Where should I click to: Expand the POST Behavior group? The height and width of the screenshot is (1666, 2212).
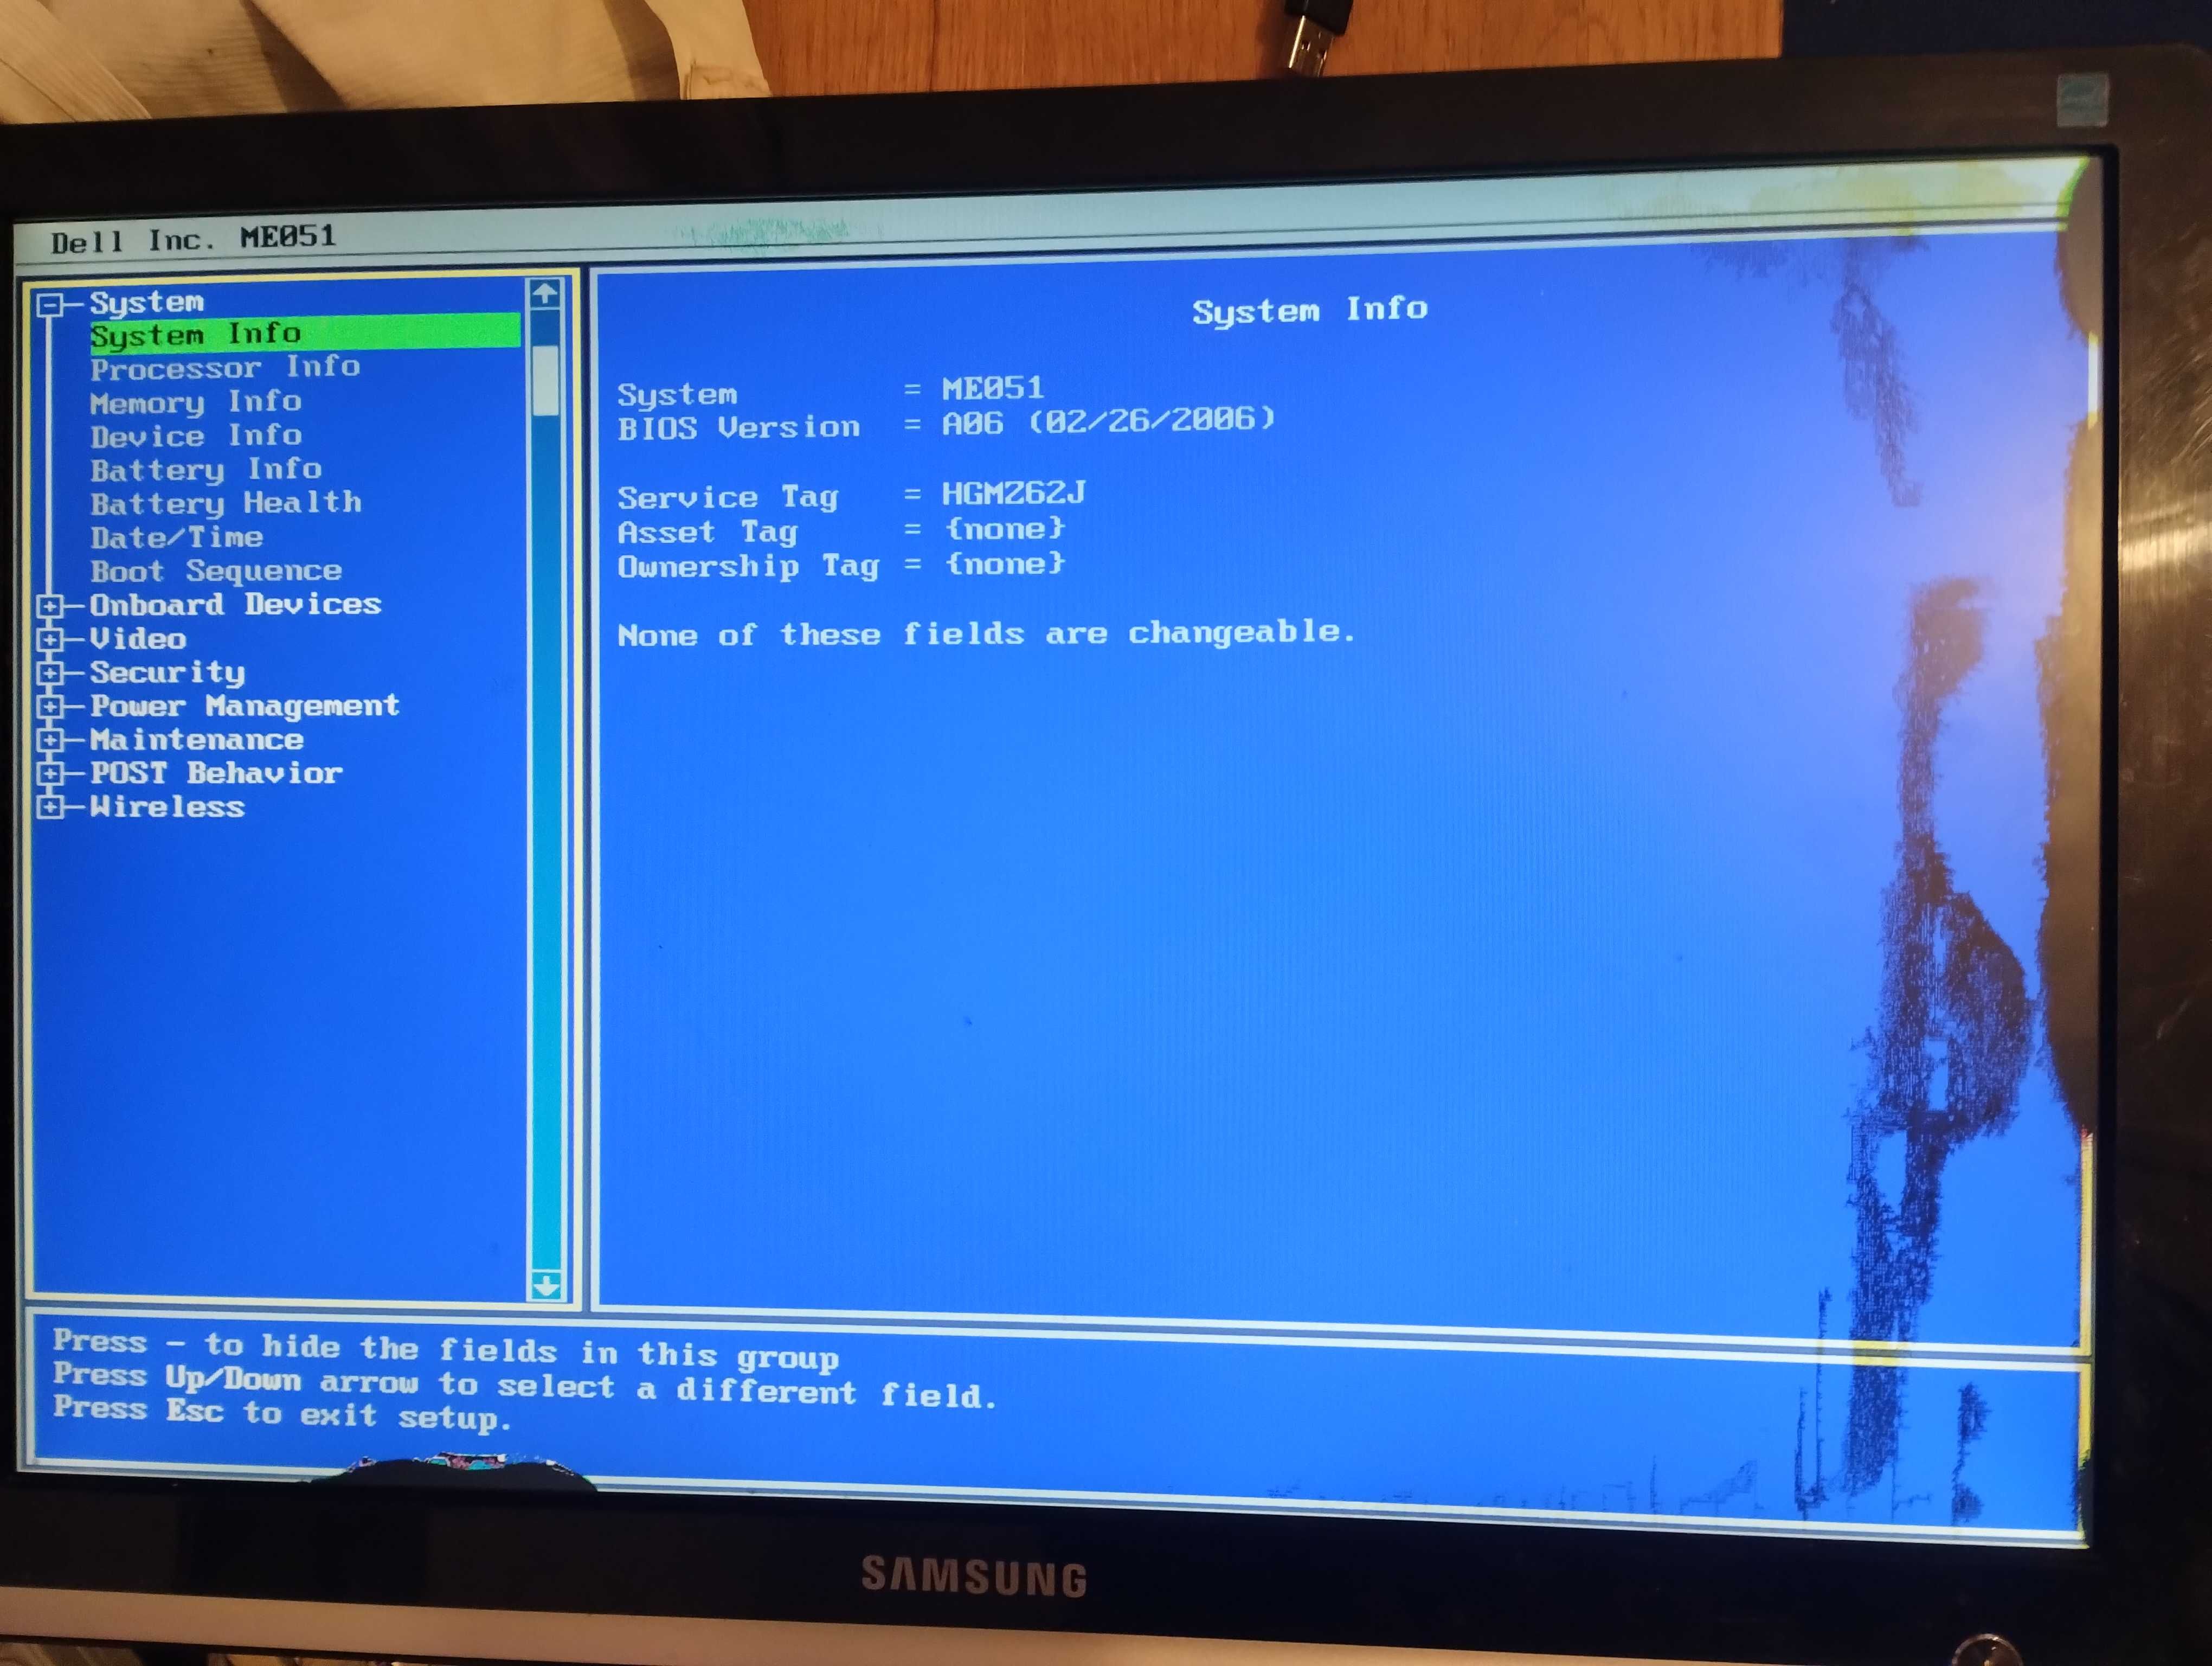point(50,774)
